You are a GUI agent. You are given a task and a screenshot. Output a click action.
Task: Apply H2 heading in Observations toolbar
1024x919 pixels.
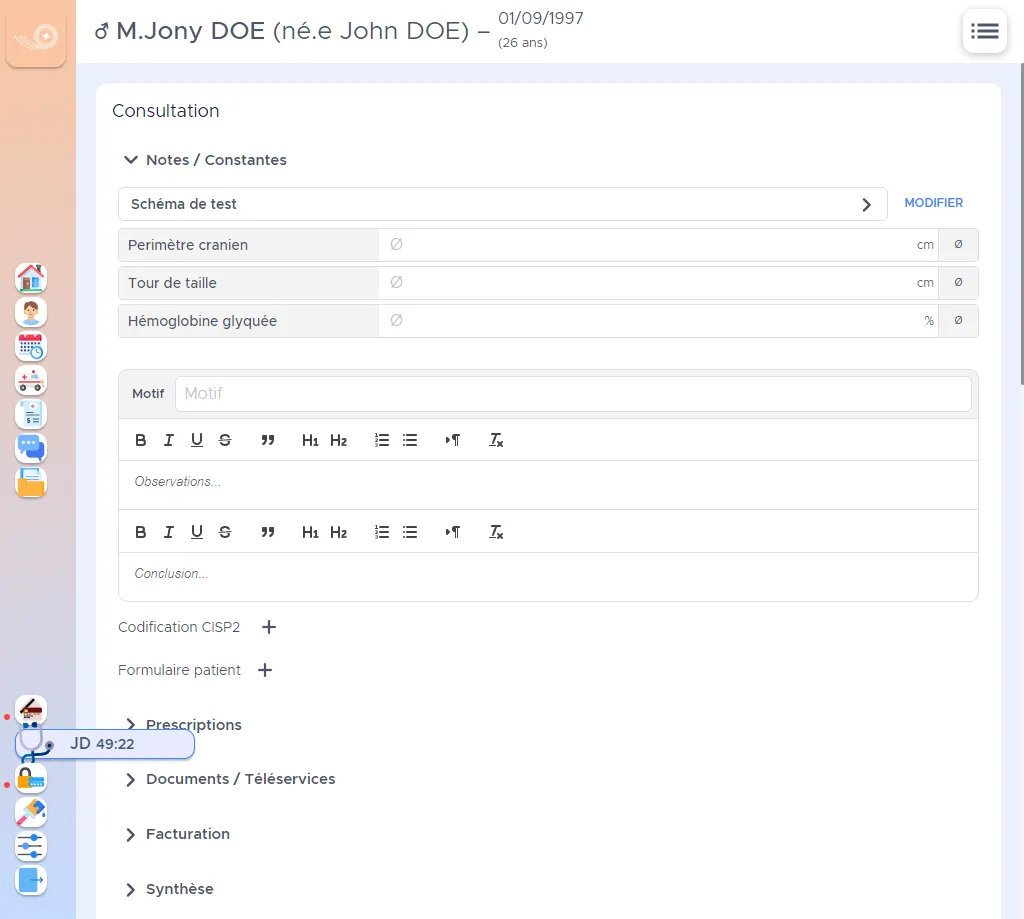click(338, 440)
